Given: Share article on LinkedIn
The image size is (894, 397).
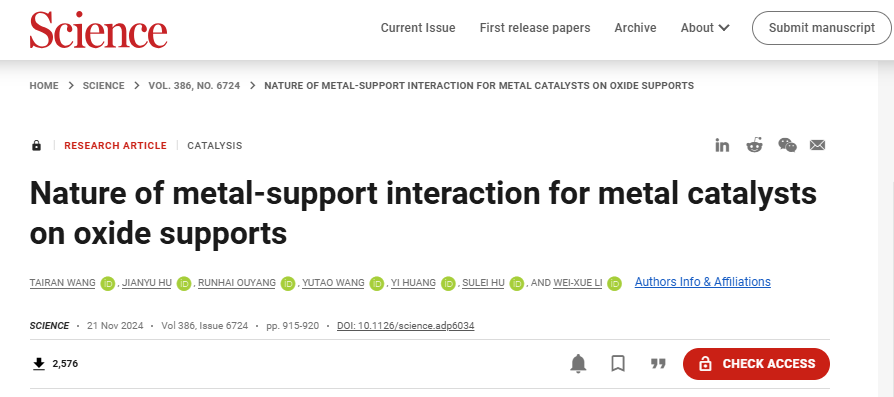Looking at the screenshot, I should 722,145.
